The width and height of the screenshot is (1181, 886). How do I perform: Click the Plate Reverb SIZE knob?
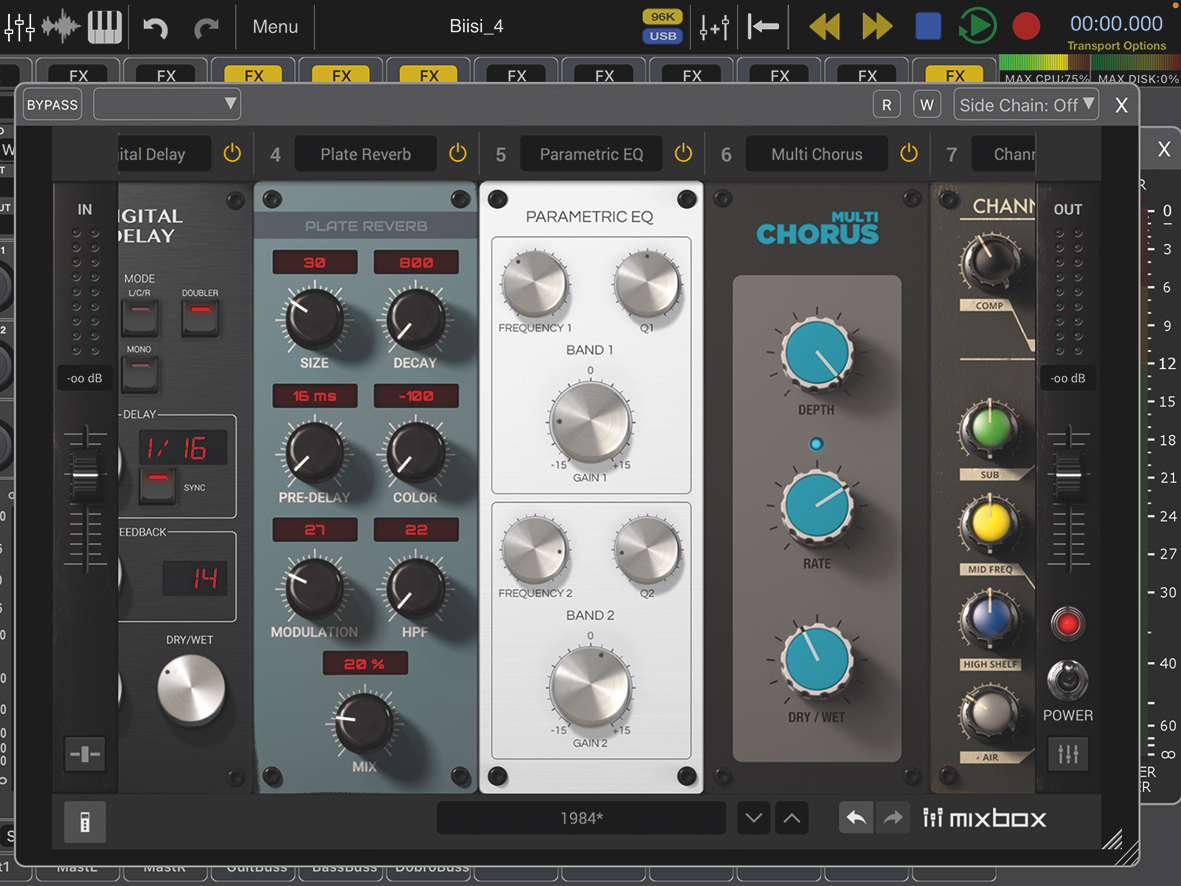tap(315, 319)
